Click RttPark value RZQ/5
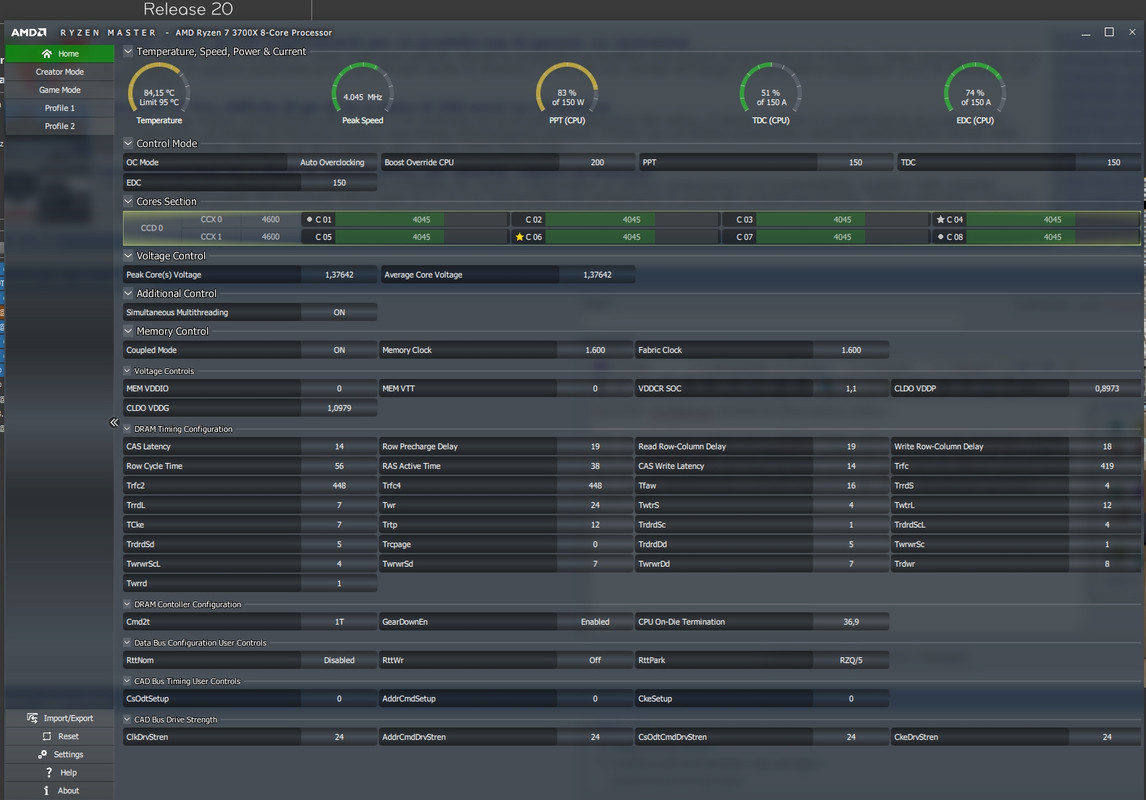This screenshot has height=800, width=1146. tap(851, 660)
